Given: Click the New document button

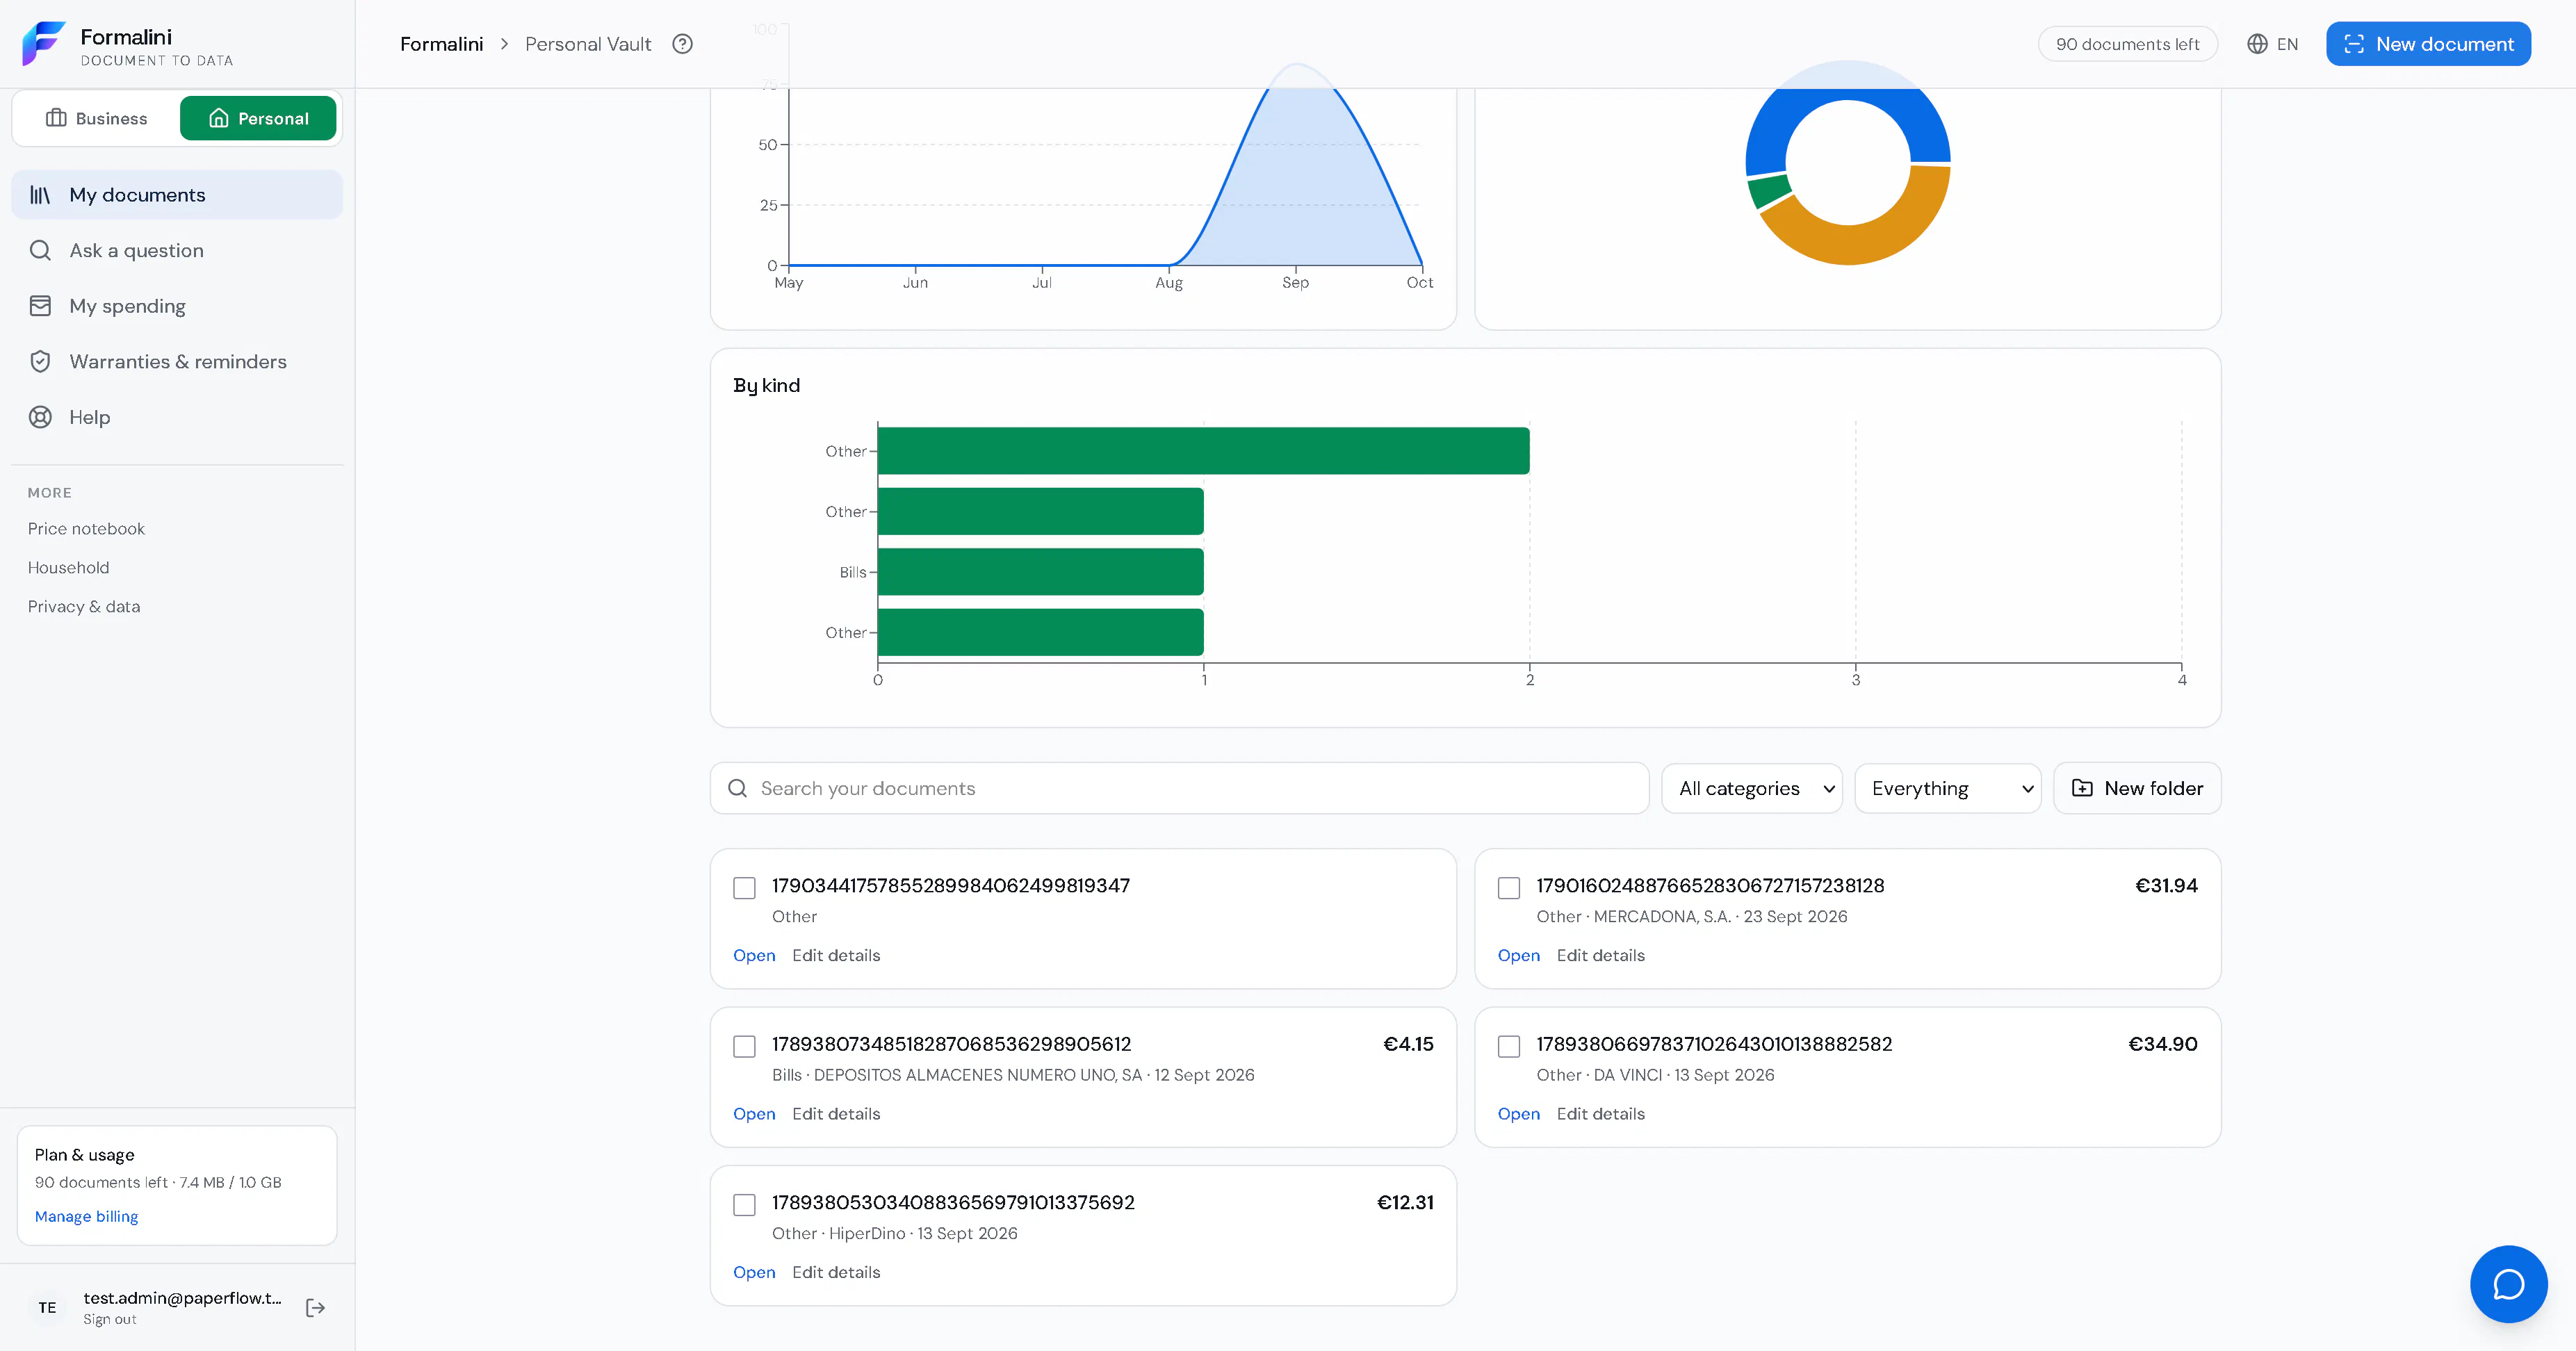Looking at the screenshot, I should click(2428, 44).
